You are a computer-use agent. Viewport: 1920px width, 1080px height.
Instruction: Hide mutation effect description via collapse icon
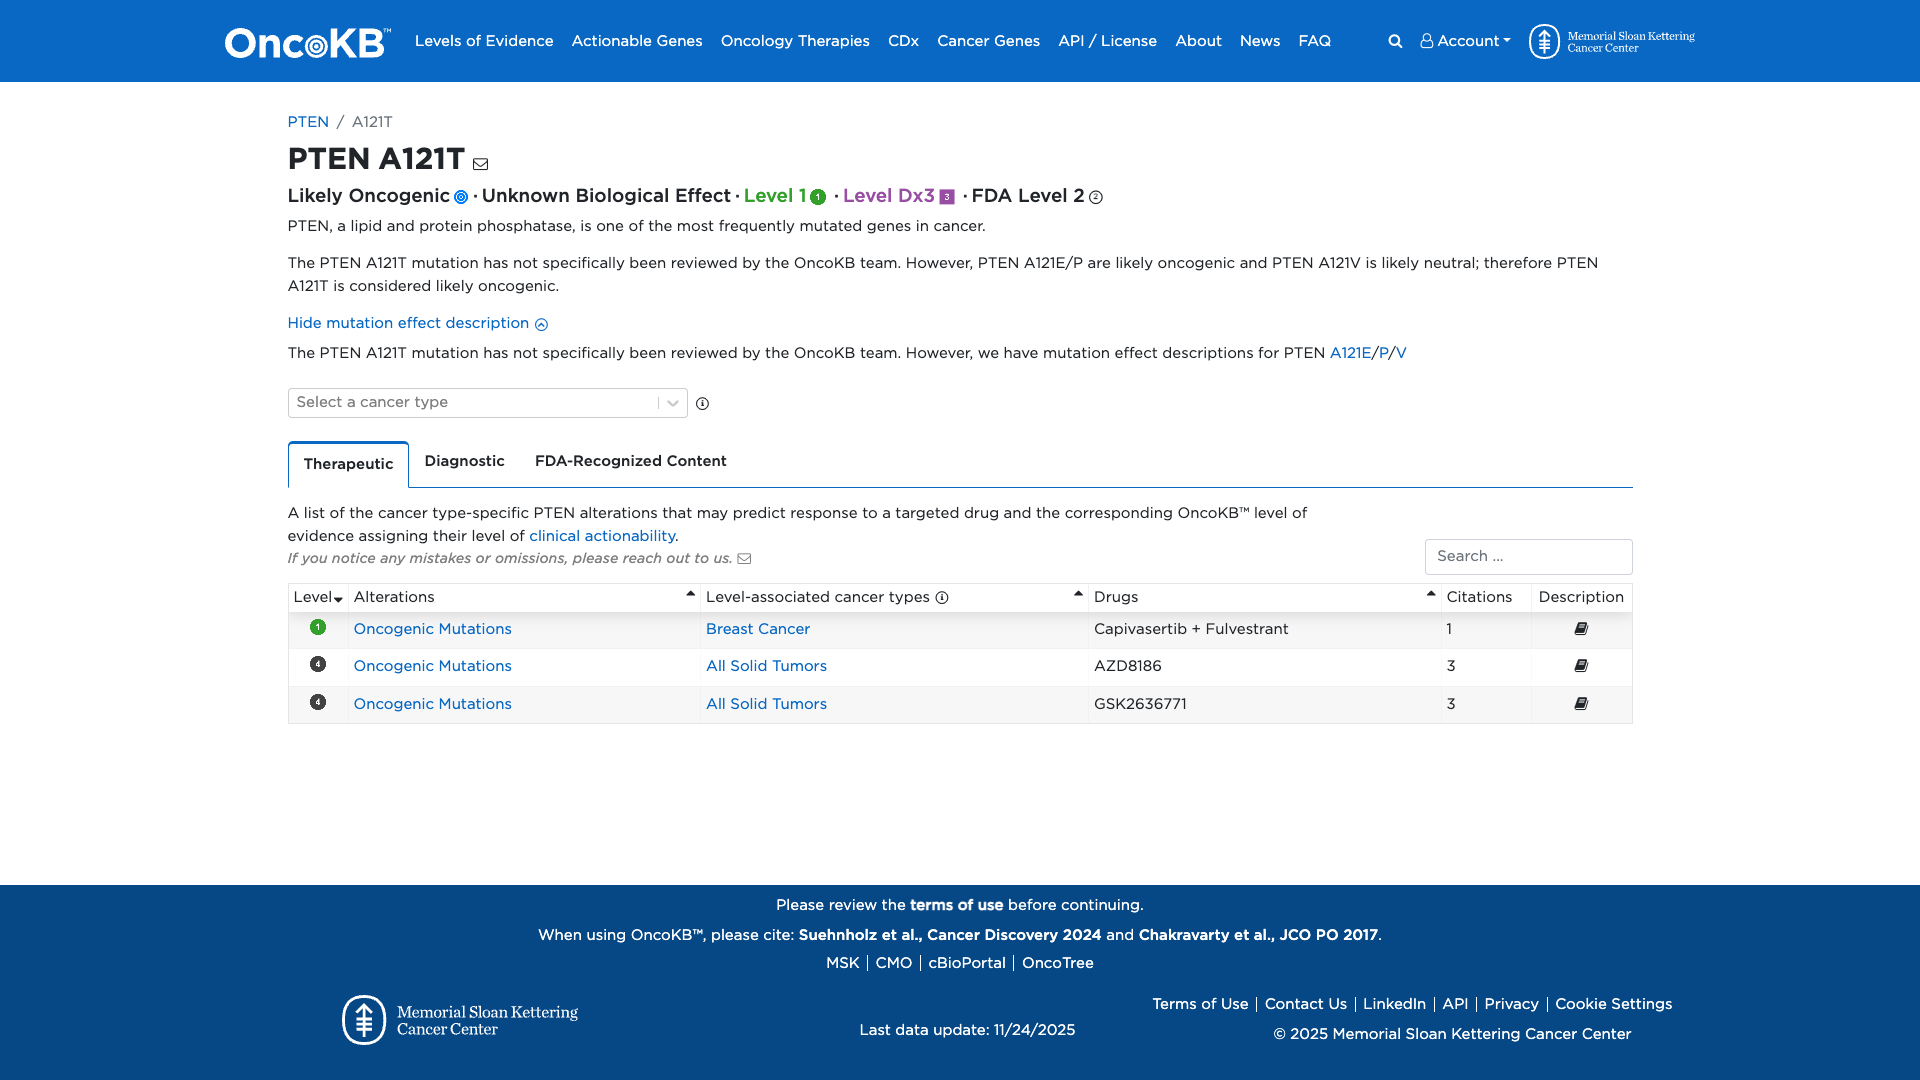(x=542, y=324)
